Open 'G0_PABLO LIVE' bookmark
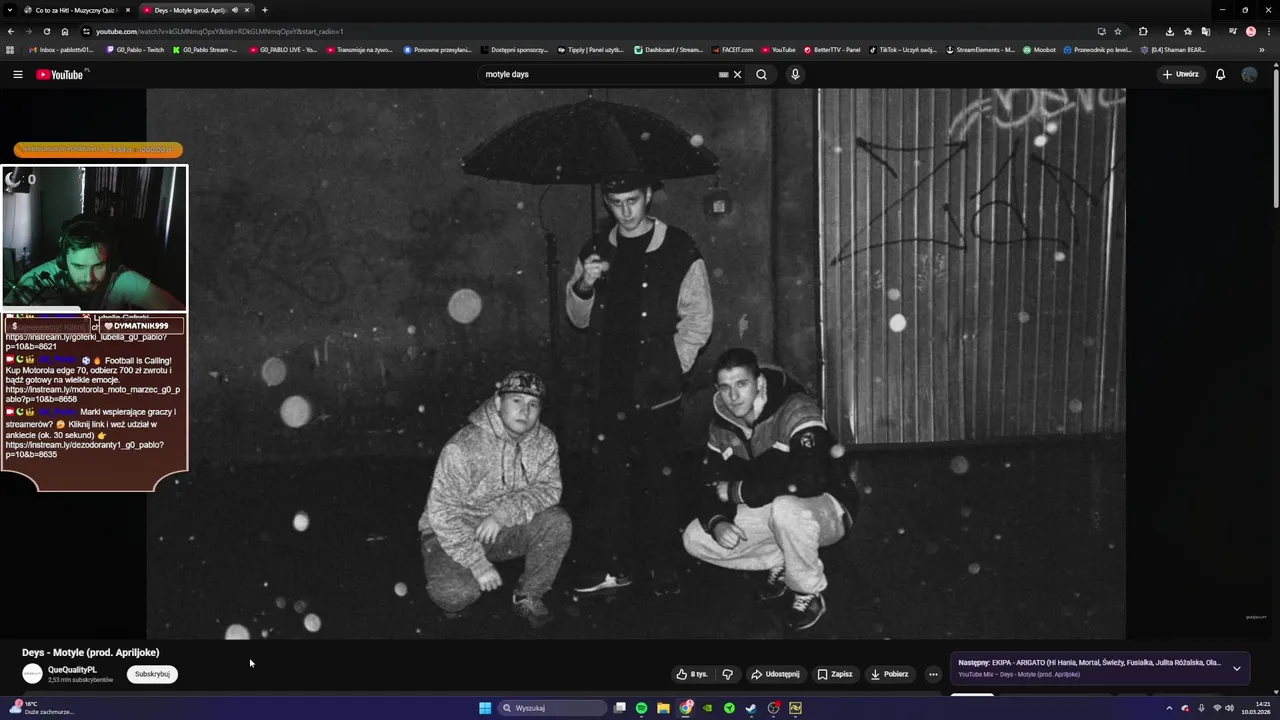Viewport: 1280px width, 720px height. click(x=283, y=49)
